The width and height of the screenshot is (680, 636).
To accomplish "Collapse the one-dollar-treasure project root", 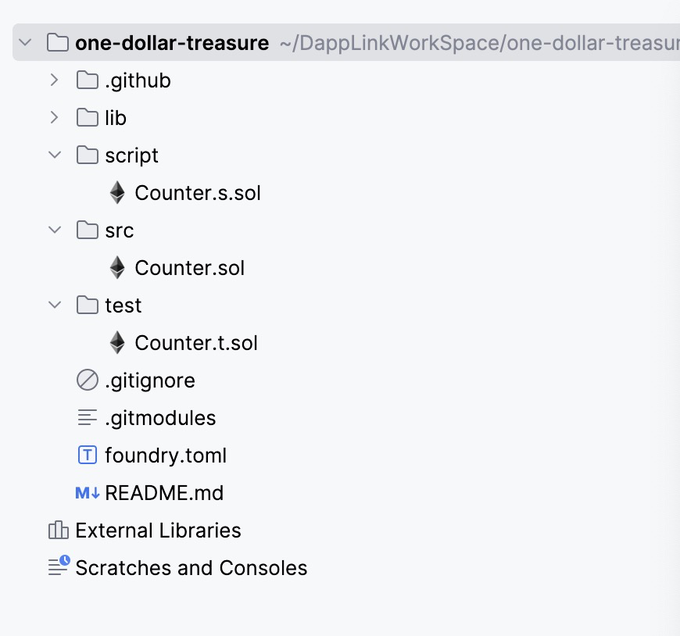I will point(25,42).
